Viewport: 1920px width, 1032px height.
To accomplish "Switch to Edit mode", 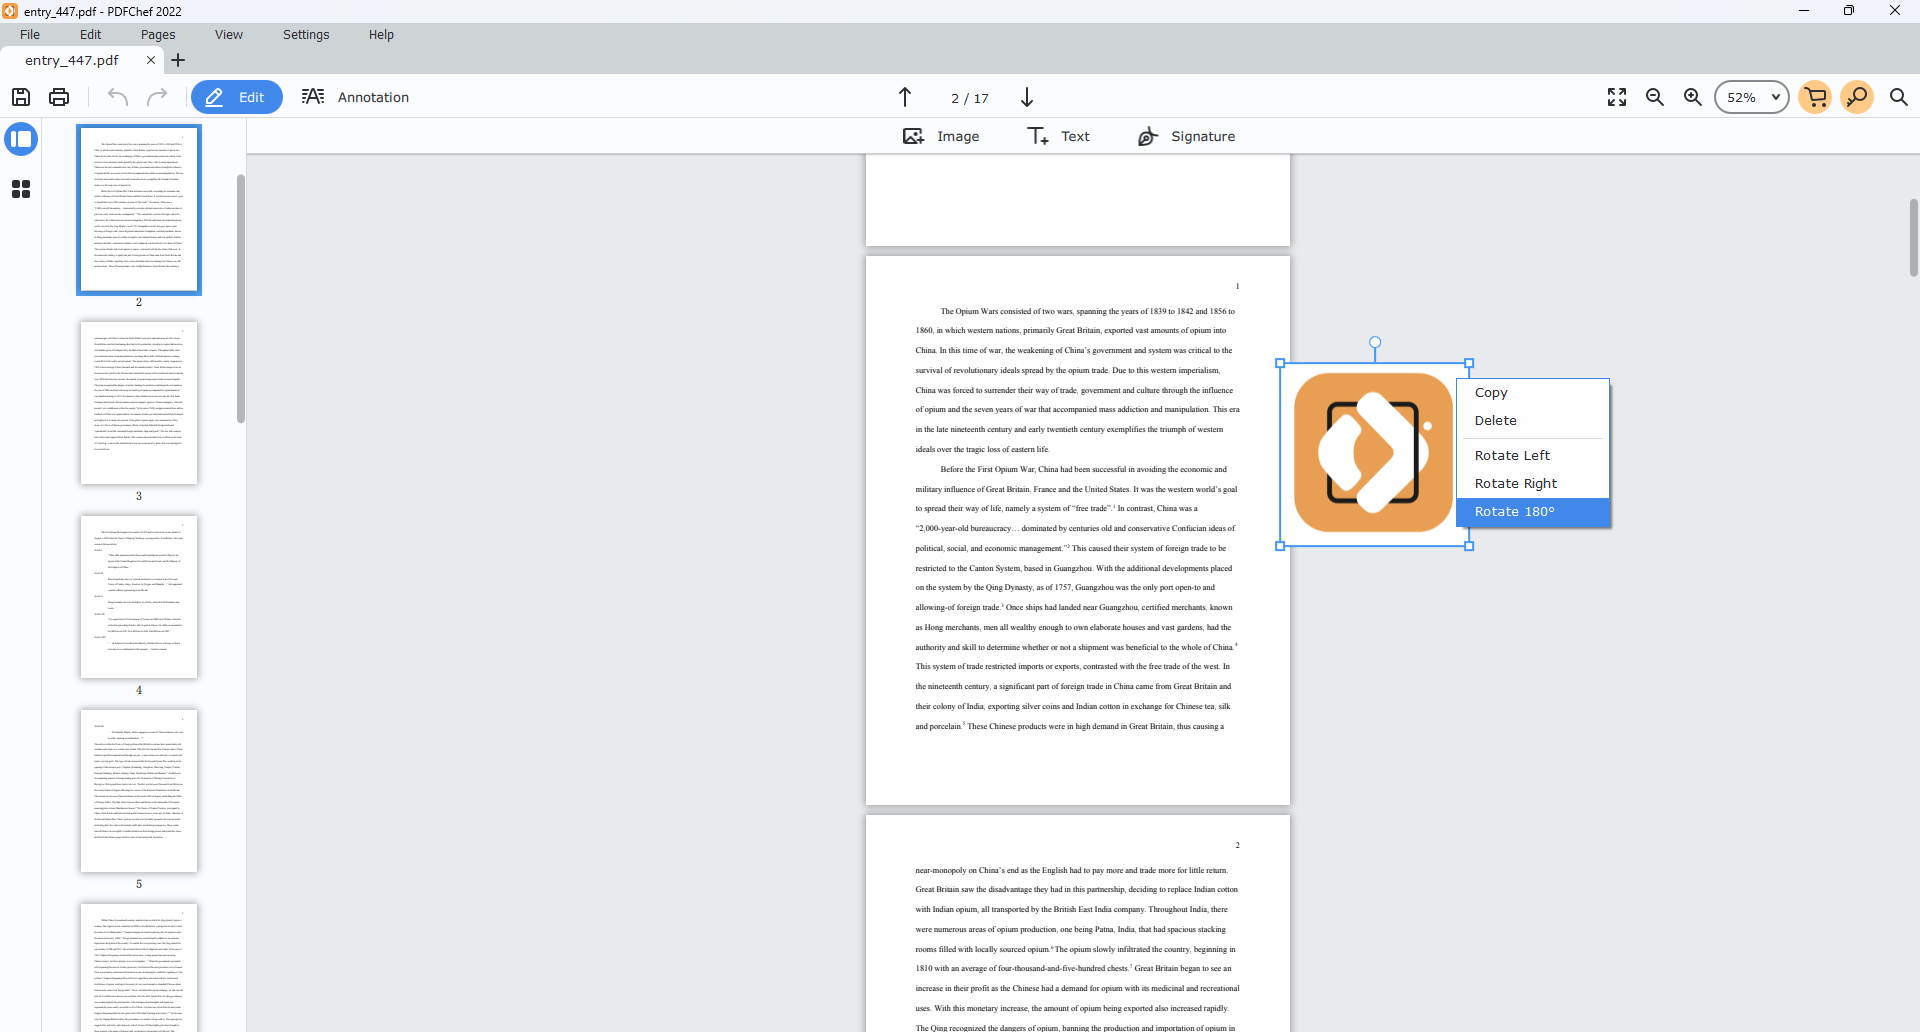I will [x=237, y=97].
